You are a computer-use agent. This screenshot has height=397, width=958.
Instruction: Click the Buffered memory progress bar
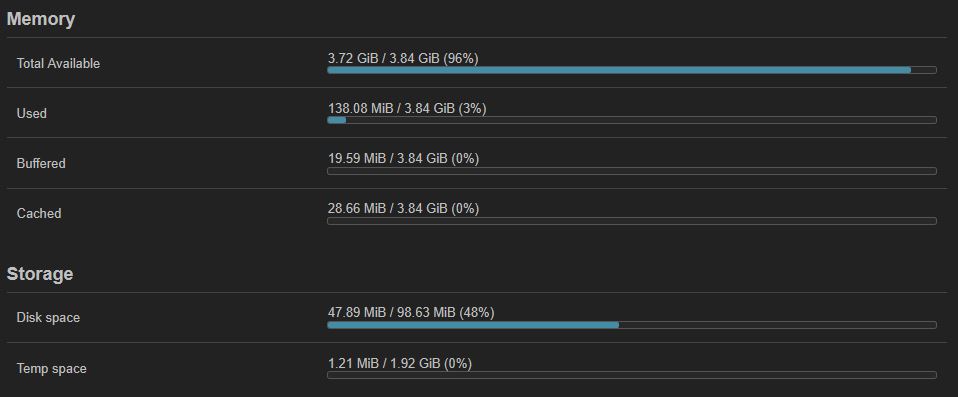coord(632,171)
